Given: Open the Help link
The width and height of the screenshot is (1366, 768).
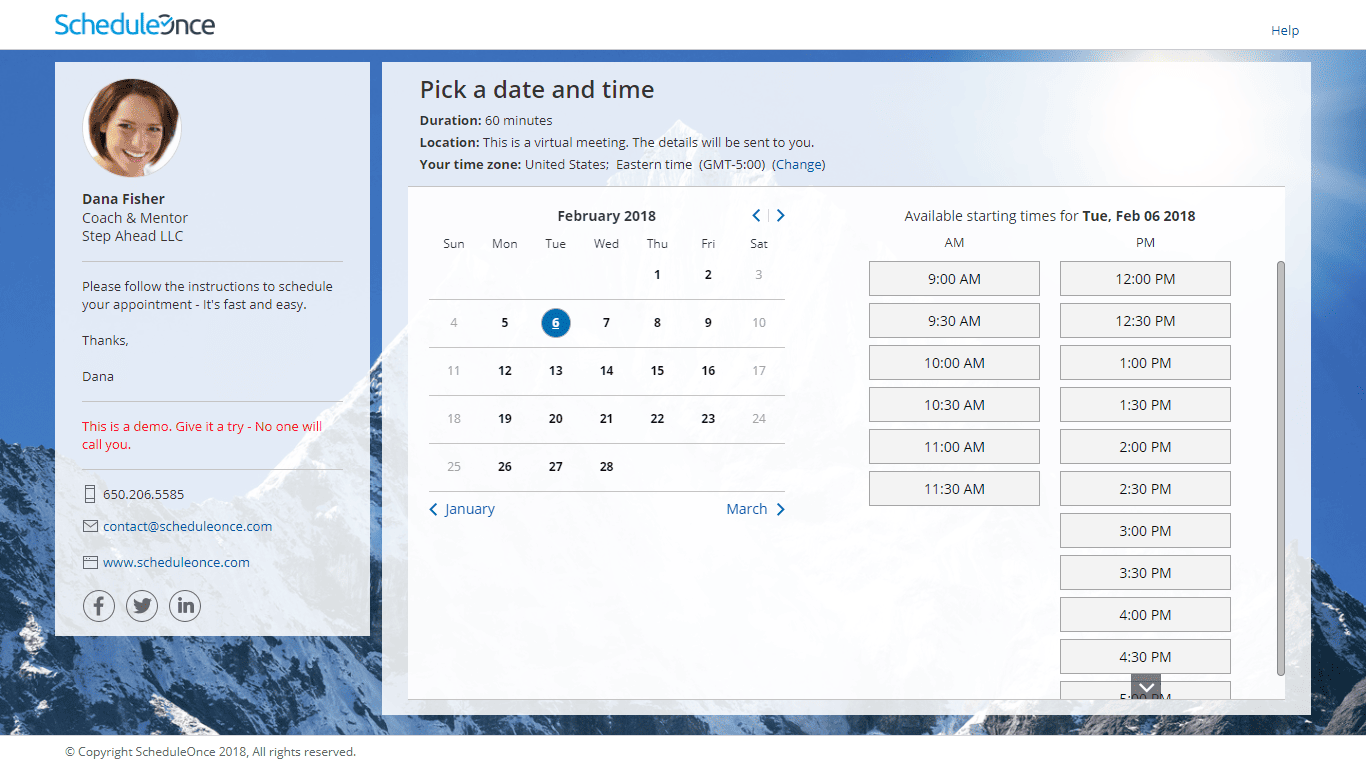Looking at the screenshot, I should [1285, 30].
